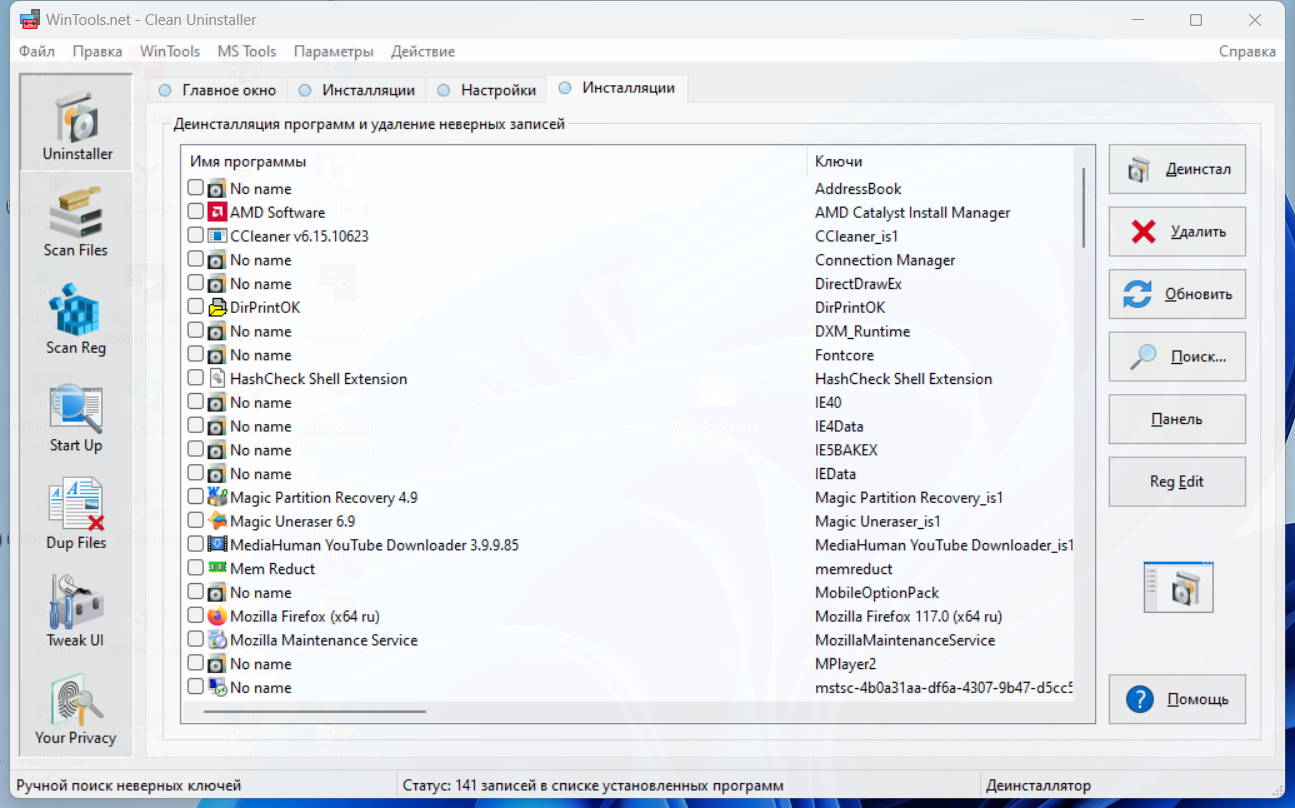Click the Обновить refresh button

pos(1177,294)
